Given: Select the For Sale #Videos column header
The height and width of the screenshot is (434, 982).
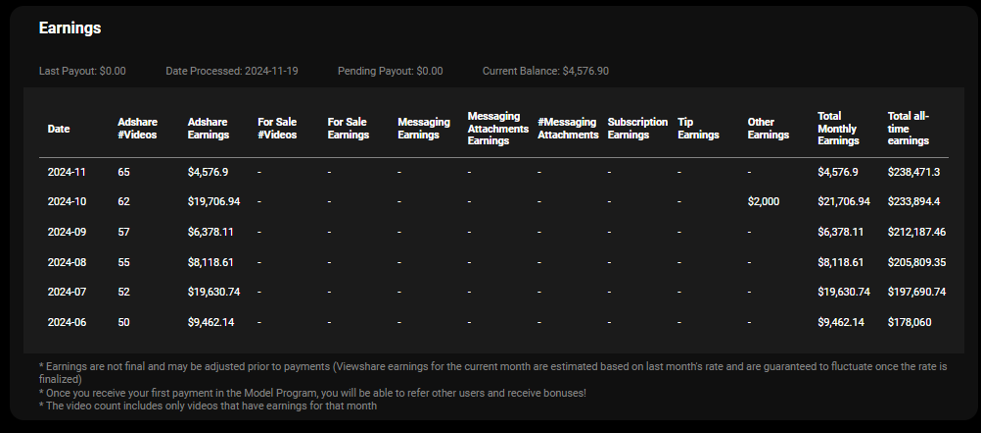Looking at the screenshot, I should tap(277, 129).
